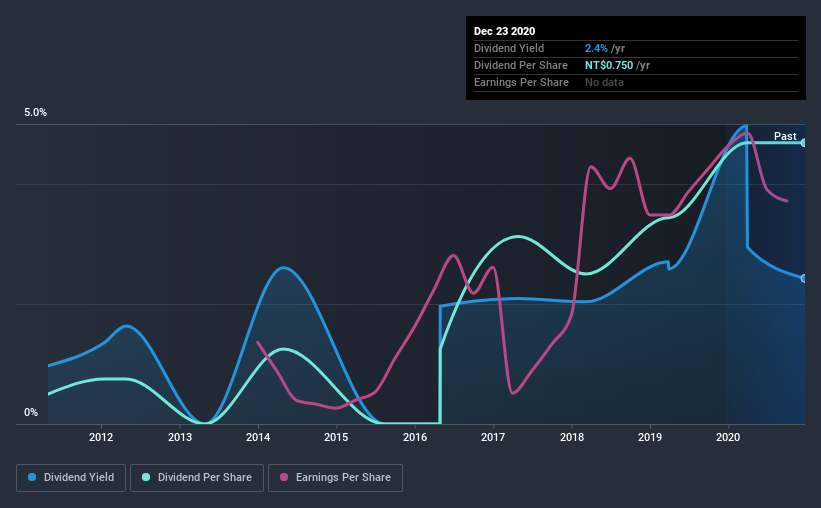Click the teal Dividend Per Share legend dot
821x508 pixels.
tap(146, 477)
